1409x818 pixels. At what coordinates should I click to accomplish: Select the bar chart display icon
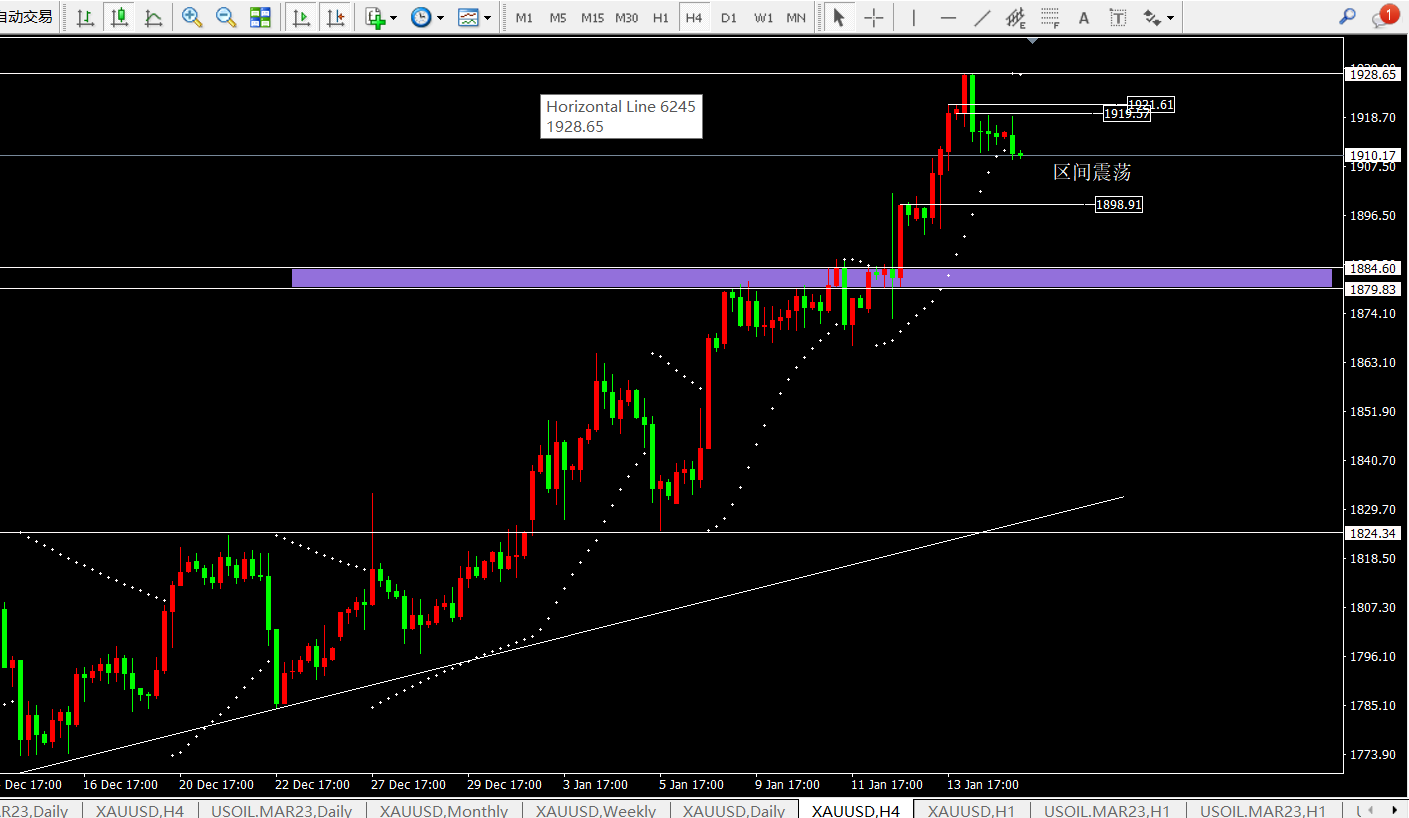(86, 17)
